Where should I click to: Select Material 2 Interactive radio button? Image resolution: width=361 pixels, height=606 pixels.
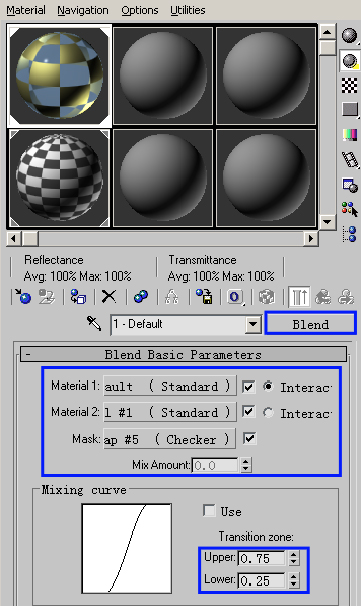[x=268, y=412]
